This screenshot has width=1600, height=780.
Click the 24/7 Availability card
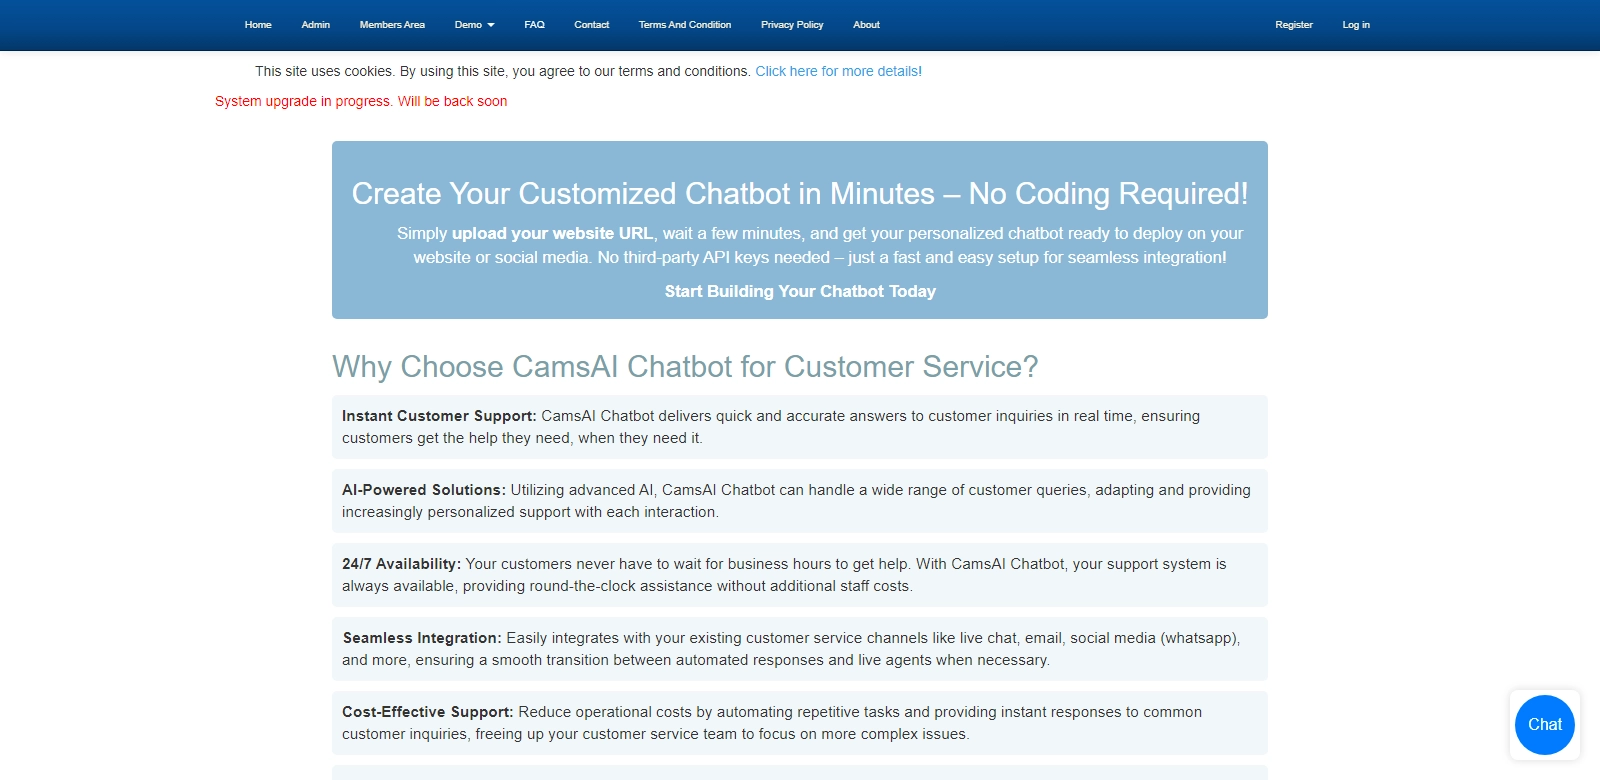(x=799, y=575)
